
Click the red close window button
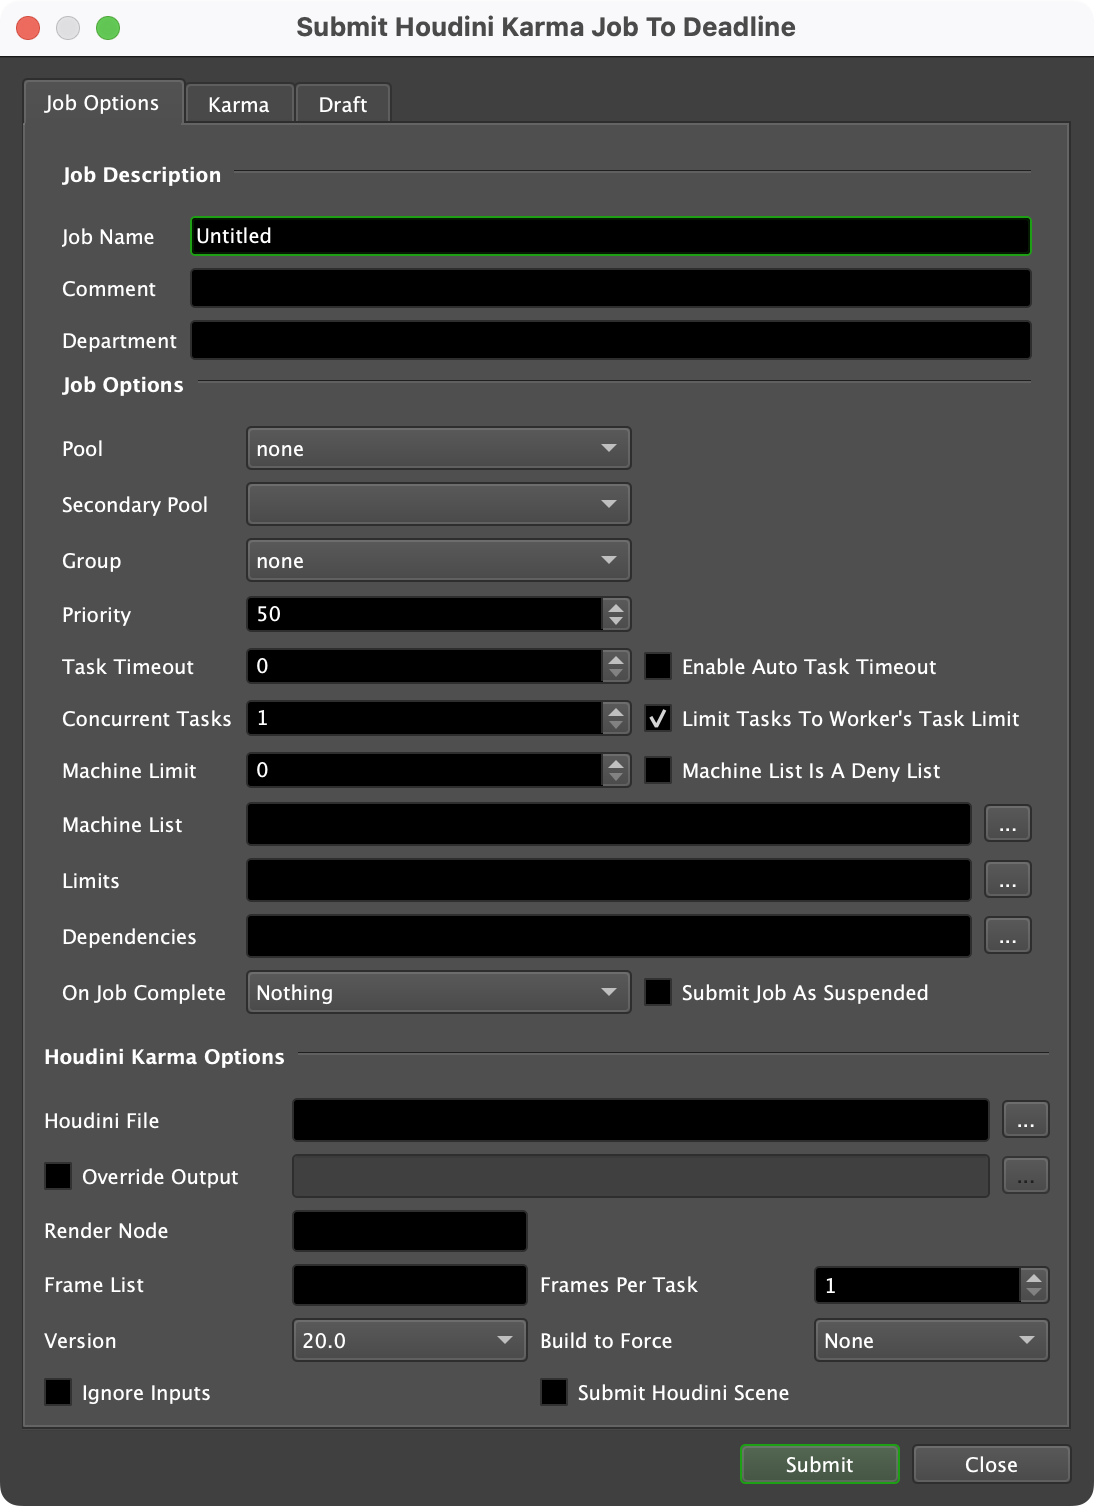[x=28, y=28]
